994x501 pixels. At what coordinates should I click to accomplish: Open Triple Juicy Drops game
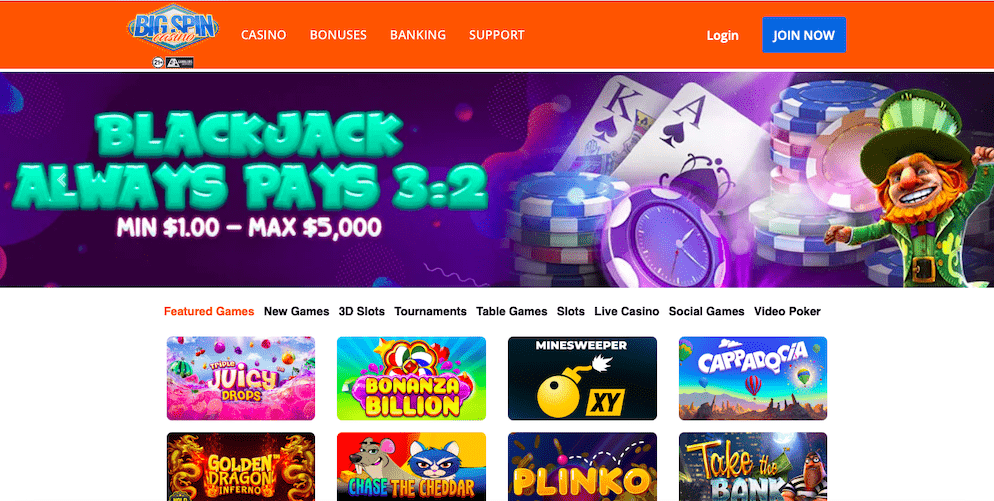click(241, 378)
